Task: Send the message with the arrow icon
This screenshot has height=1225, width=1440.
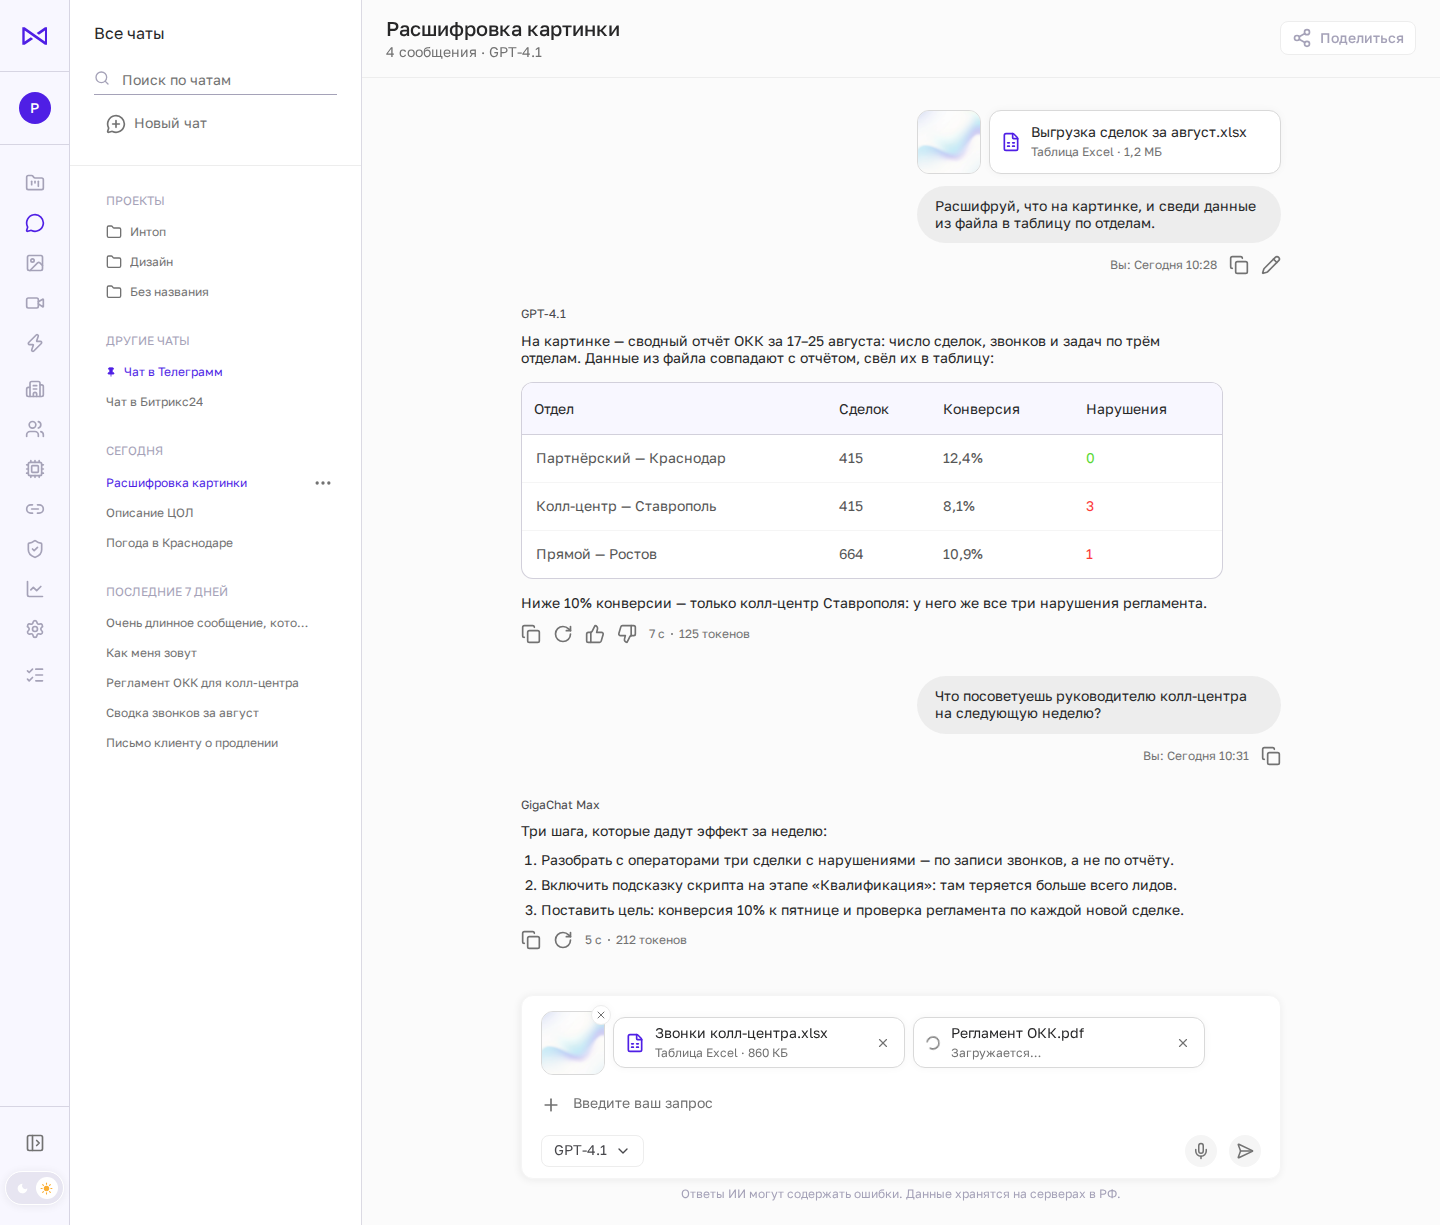Action: pyautogui.click(x=1245, y=1151)
